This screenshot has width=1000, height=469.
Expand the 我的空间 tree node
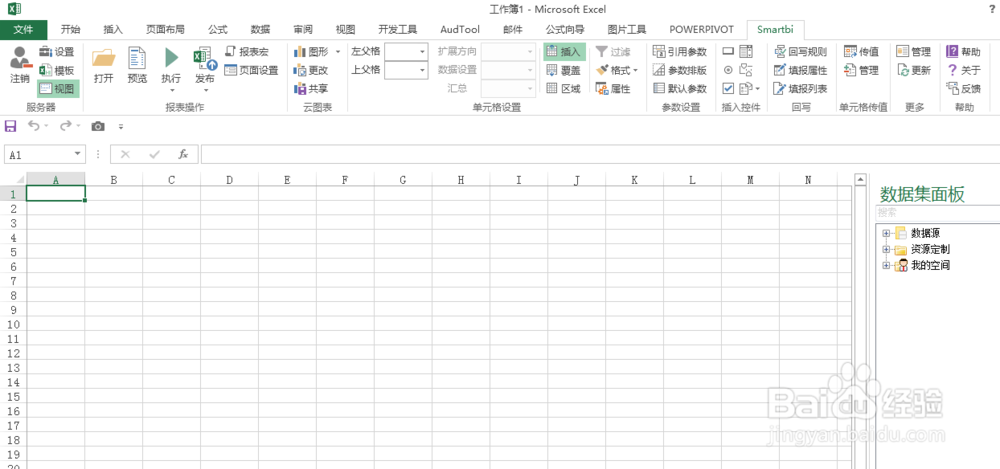[885, 265]
